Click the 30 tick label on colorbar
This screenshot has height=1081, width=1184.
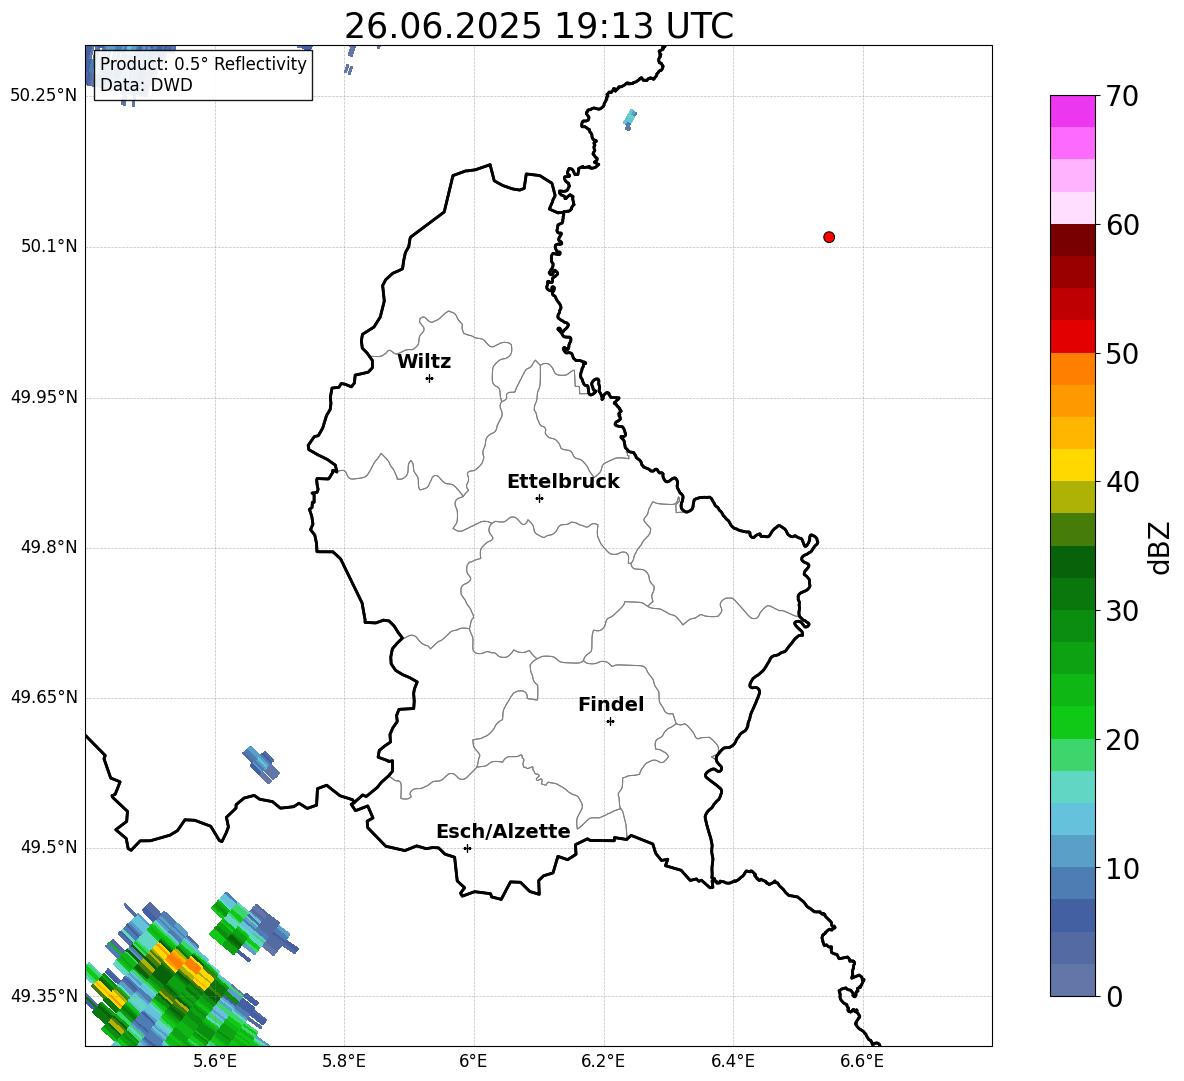click(x=1122, y=611)
